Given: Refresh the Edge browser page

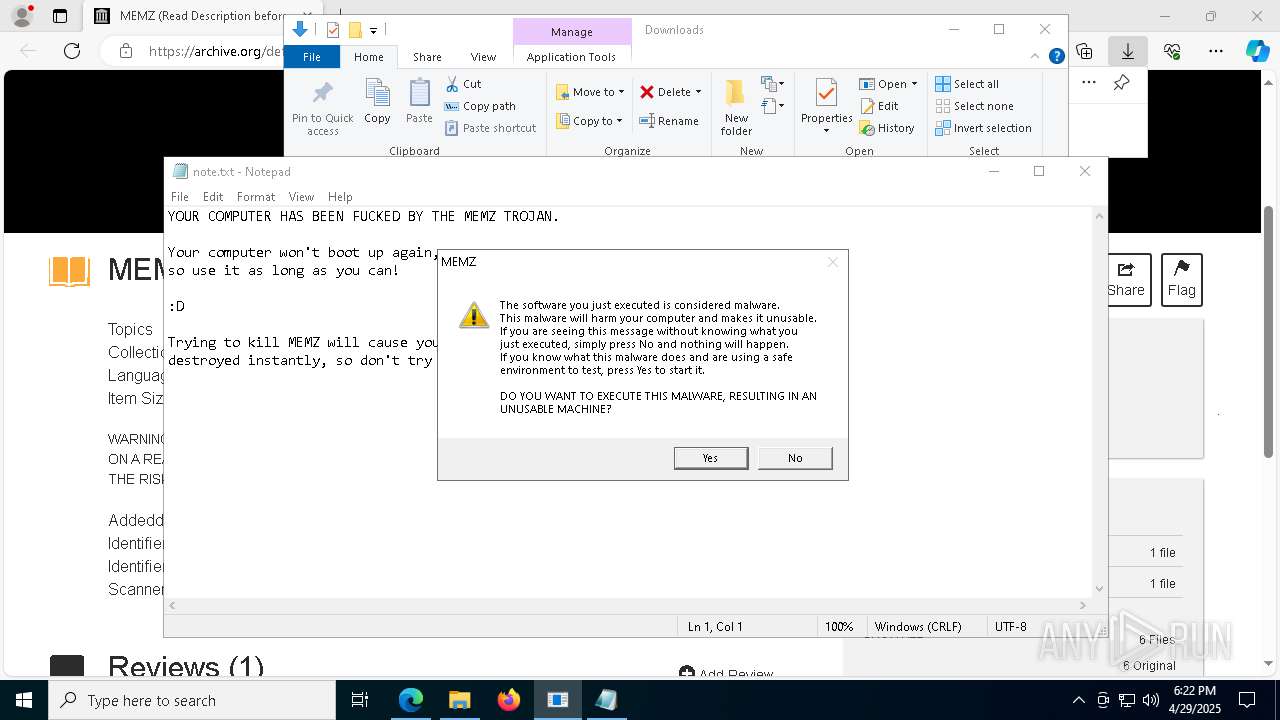Looking at the screenshot, I should pos(71,51).
